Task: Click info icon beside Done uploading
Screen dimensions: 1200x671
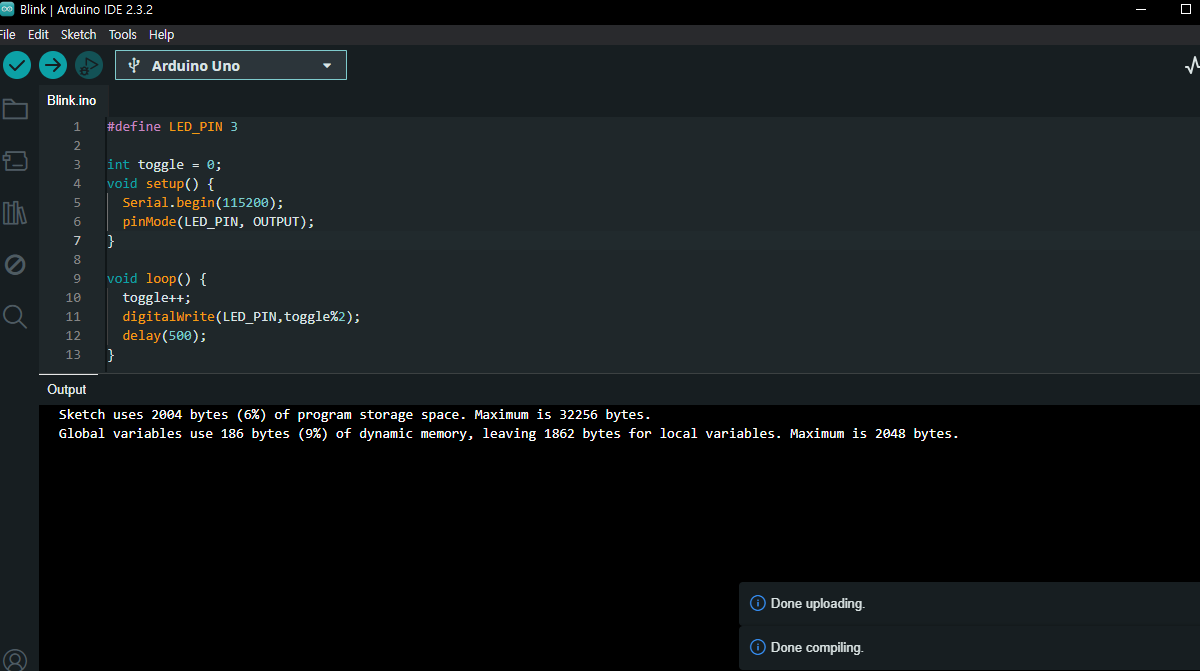Action: point(757,604)
